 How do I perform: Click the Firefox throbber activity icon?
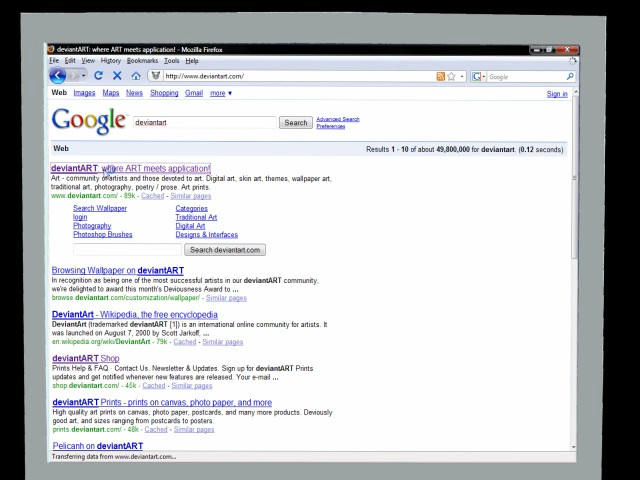573,61
